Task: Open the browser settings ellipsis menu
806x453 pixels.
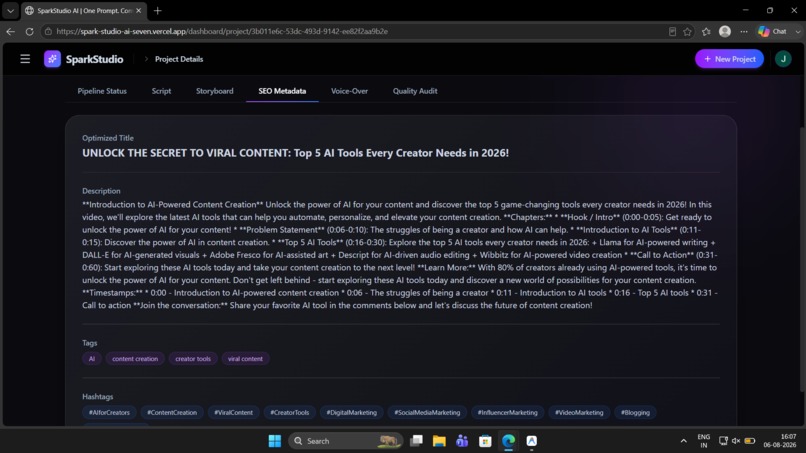Action: tap(744, 31)
